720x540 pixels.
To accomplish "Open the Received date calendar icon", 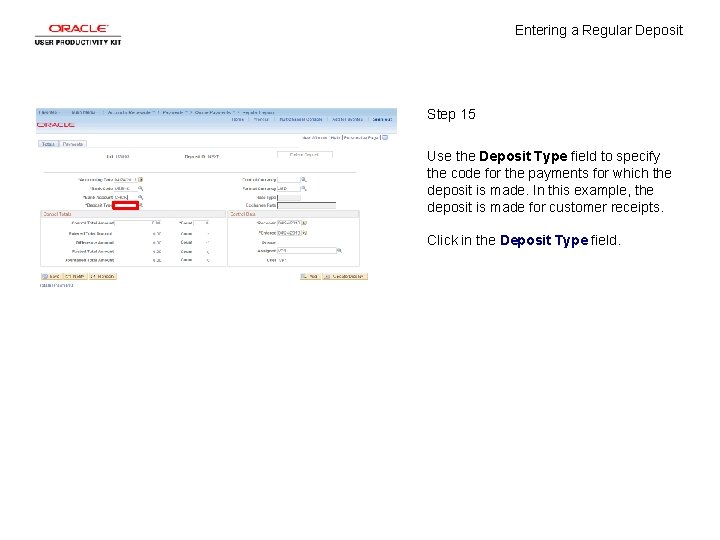I will [x=305, y=223].
